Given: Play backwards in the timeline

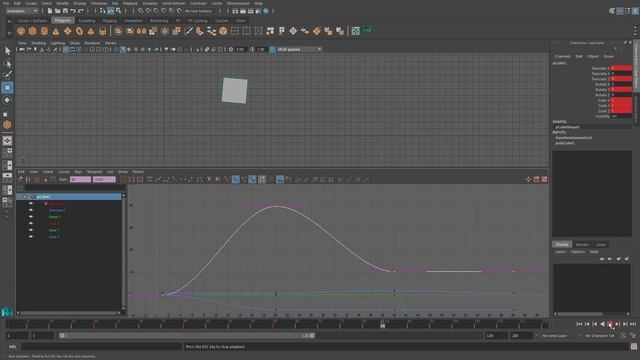Looking at the screenshot, I should [602, 324].
